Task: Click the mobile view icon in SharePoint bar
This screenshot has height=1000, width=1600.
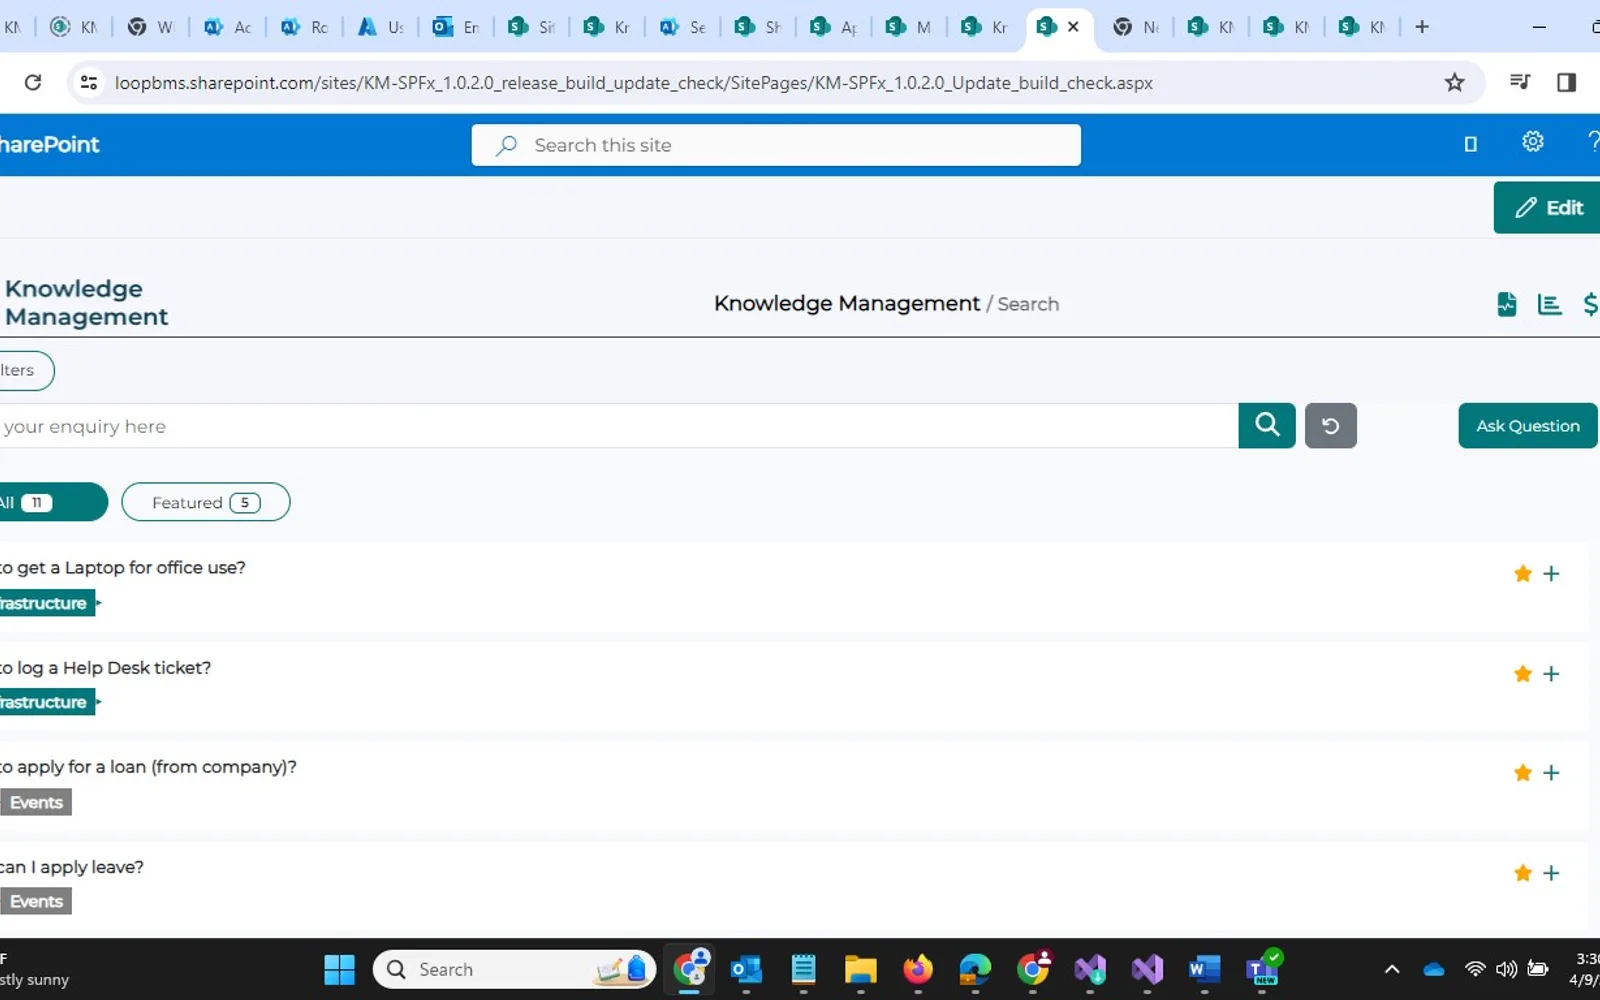Action: click(x=1470, y=144)
